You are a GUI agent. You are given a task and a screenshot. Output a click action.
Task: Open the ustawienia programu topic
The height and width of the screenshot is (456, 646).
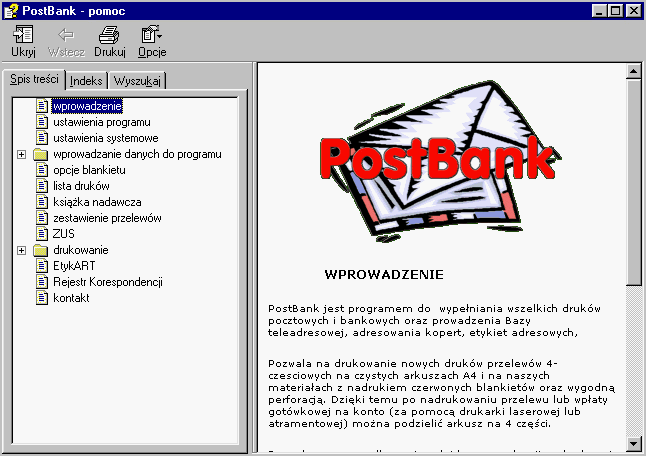pyautogui.click(x=102, y=122)
